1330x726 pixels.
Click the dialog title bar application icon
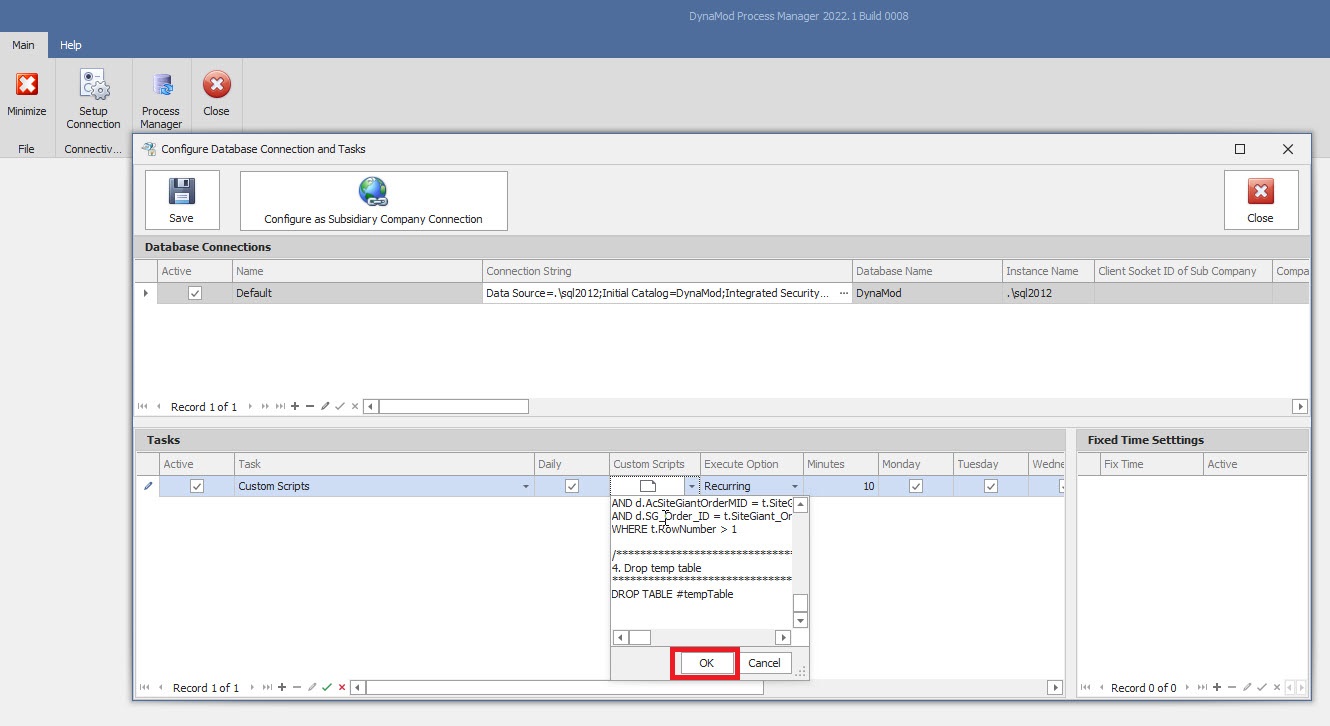(149, 149)
